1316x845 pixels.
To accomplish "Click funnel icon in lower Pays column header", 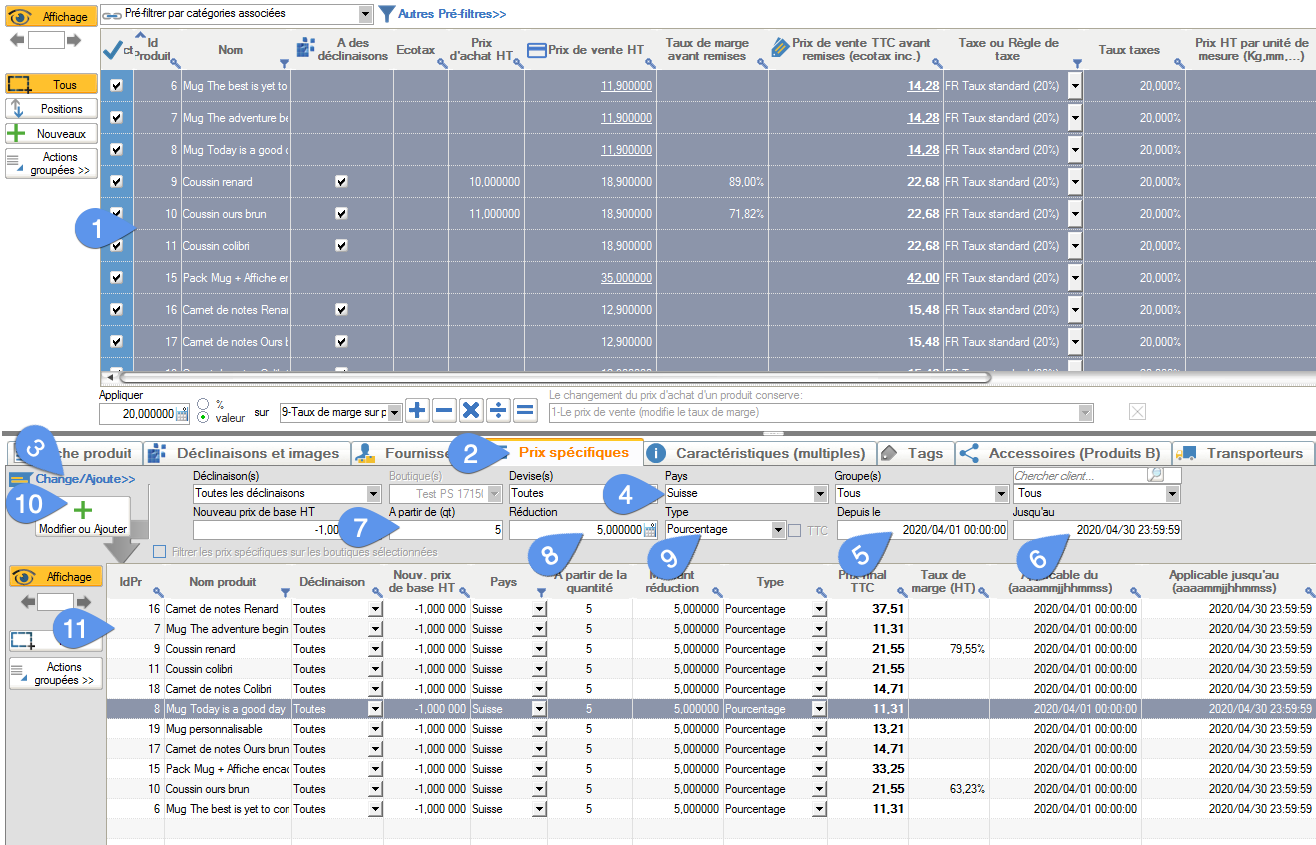I will pyautogui.click(x=541, y=593).
